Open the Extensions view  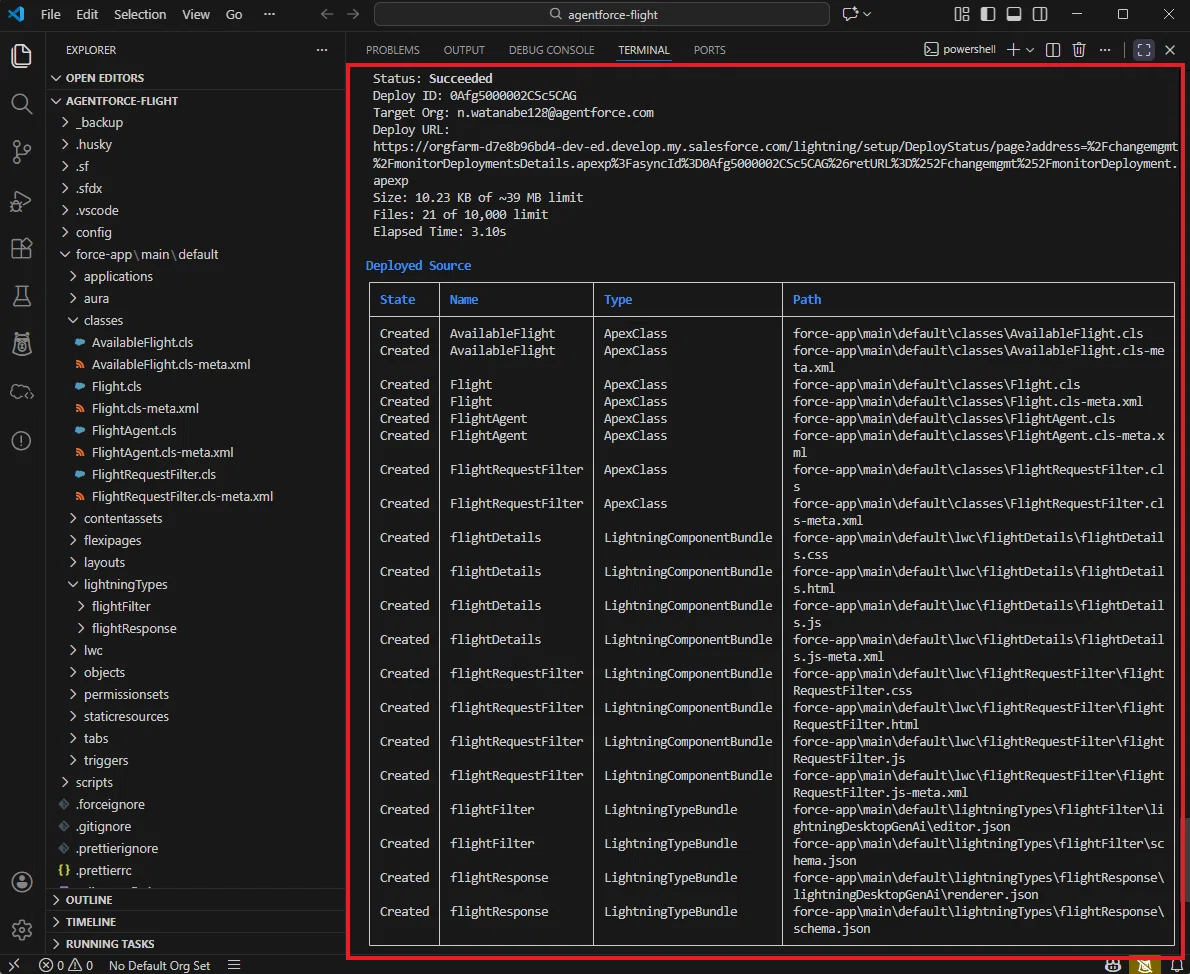21,248
